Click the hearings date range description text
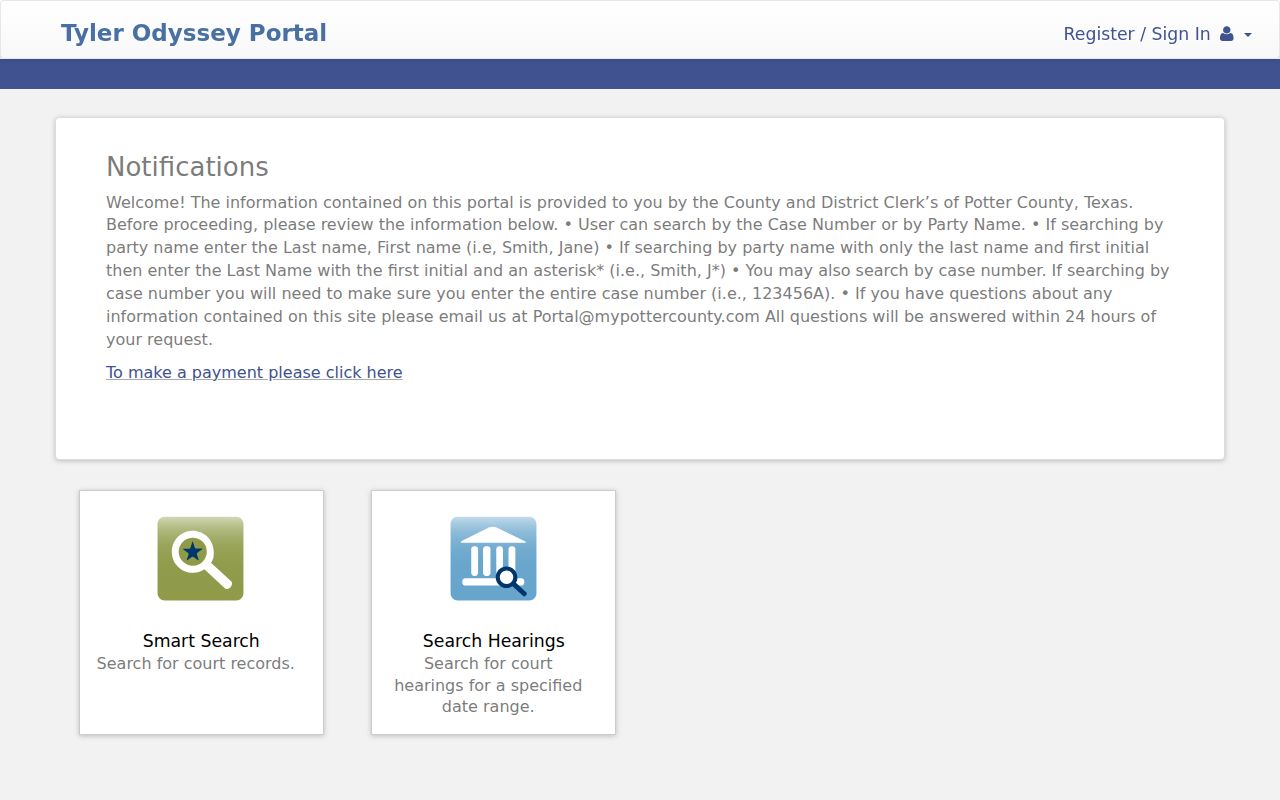This screenshot has width=1280, height=800. pyautogui.click(x=488, y=685)
